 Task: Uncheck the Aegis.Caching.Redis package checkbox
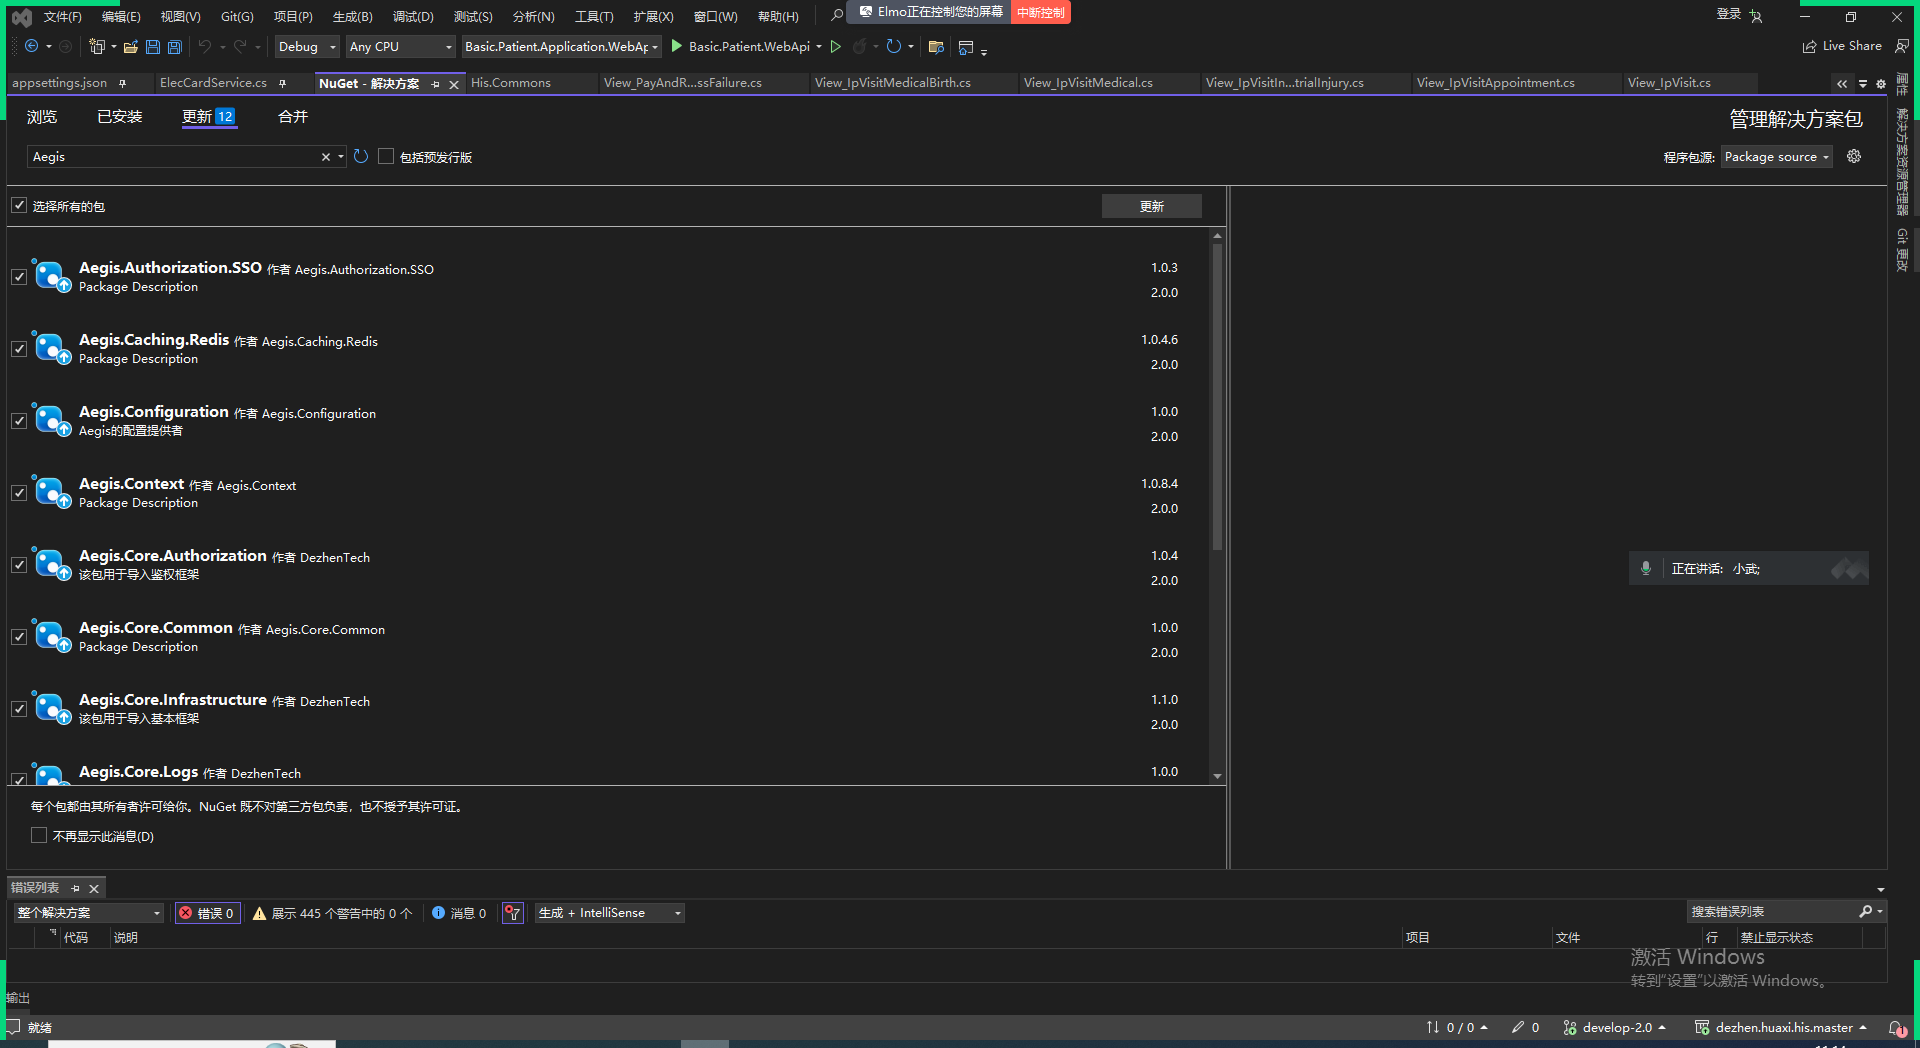pyautogui.click(x=19, y=349)
